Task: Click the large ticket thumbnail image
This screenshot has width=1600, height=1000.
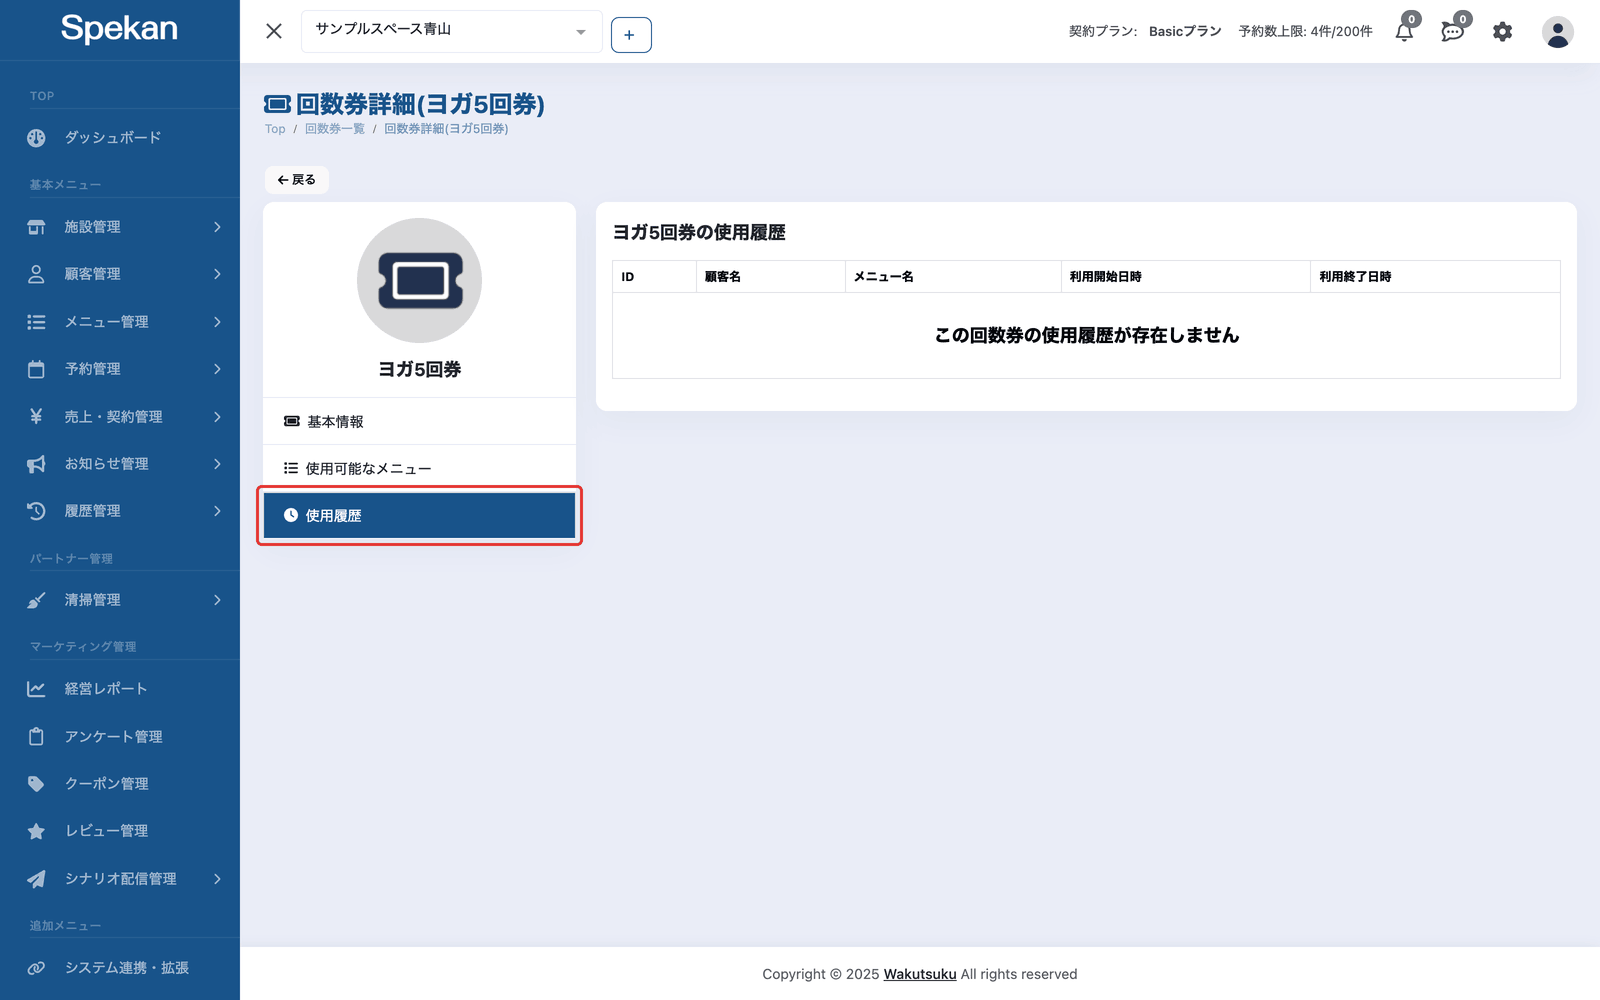Action: pyautogui.click(x=419, y=280)
